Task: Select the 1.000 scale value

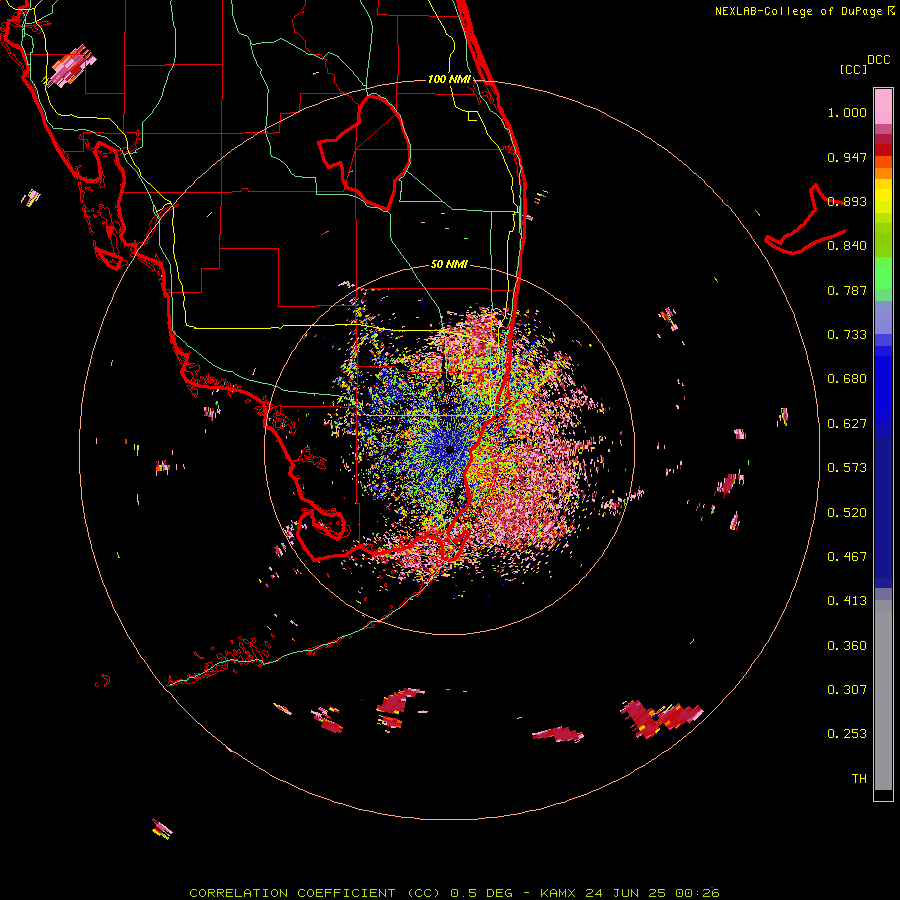Action: [847, 112]
